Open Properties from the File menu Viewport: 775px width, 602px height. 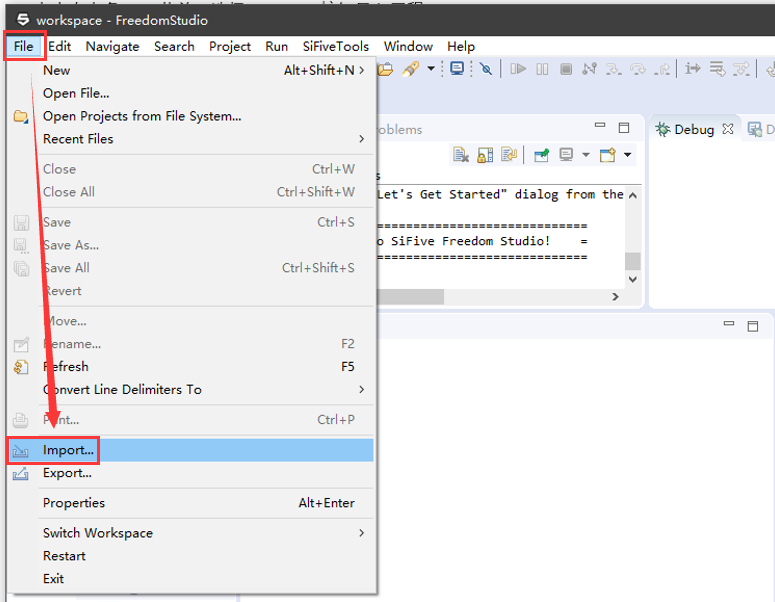click(x=190, y=503)
